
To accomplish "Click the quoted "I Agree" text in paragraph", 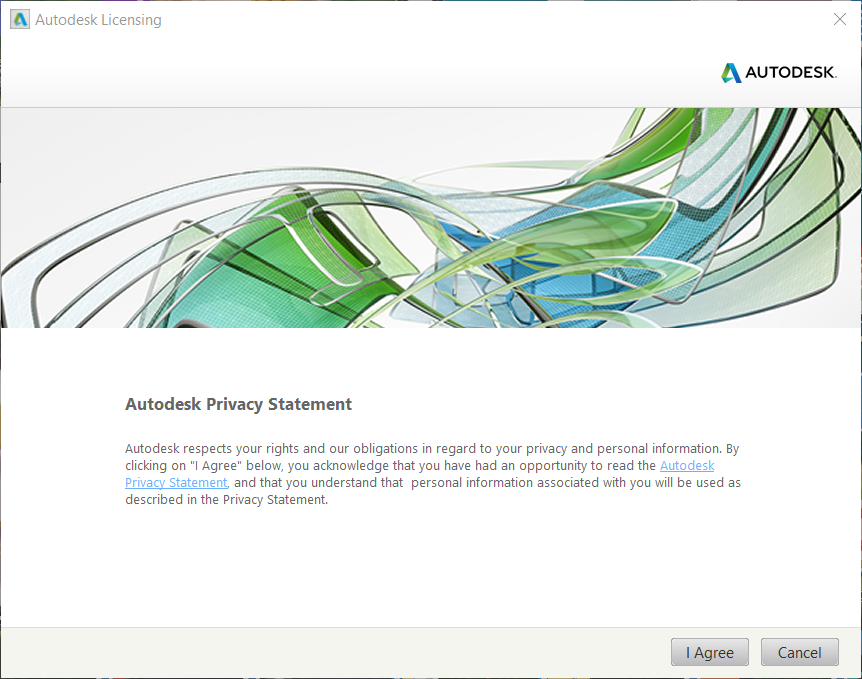I will (x=216, y=466).
